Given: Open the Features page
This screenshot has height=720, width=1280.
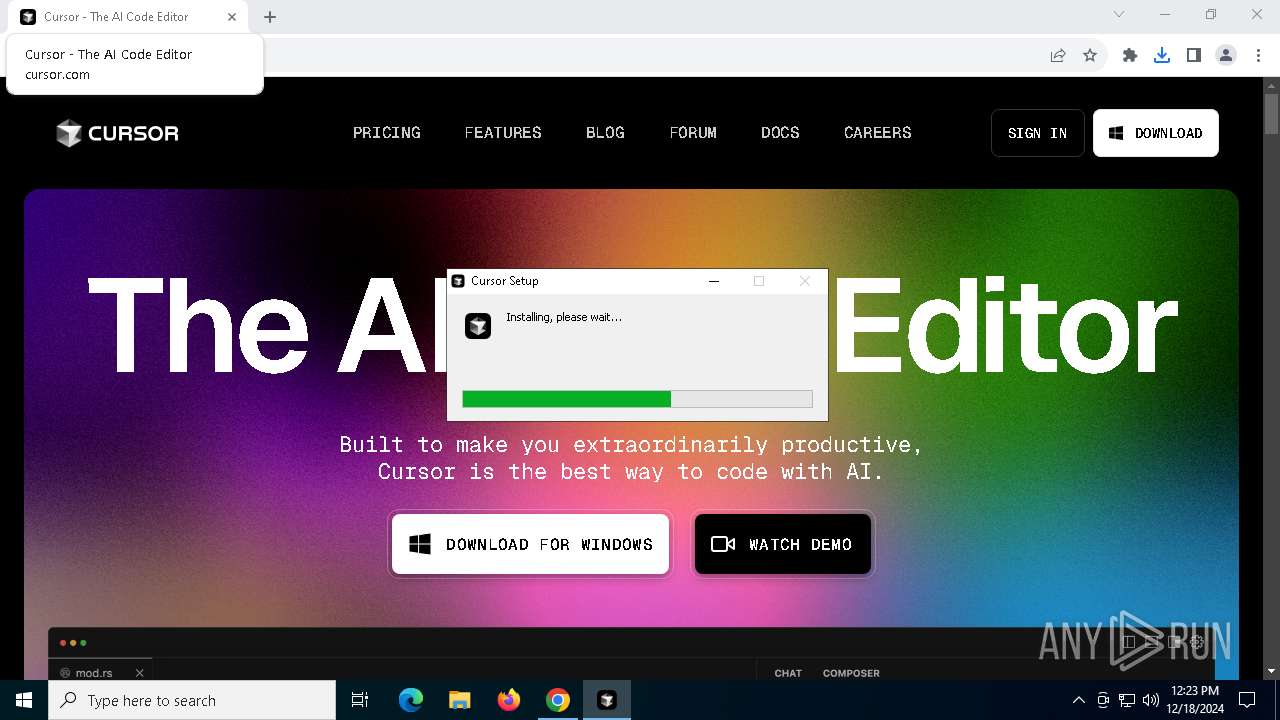Looking at the screenshot, I should coord(503,132).
